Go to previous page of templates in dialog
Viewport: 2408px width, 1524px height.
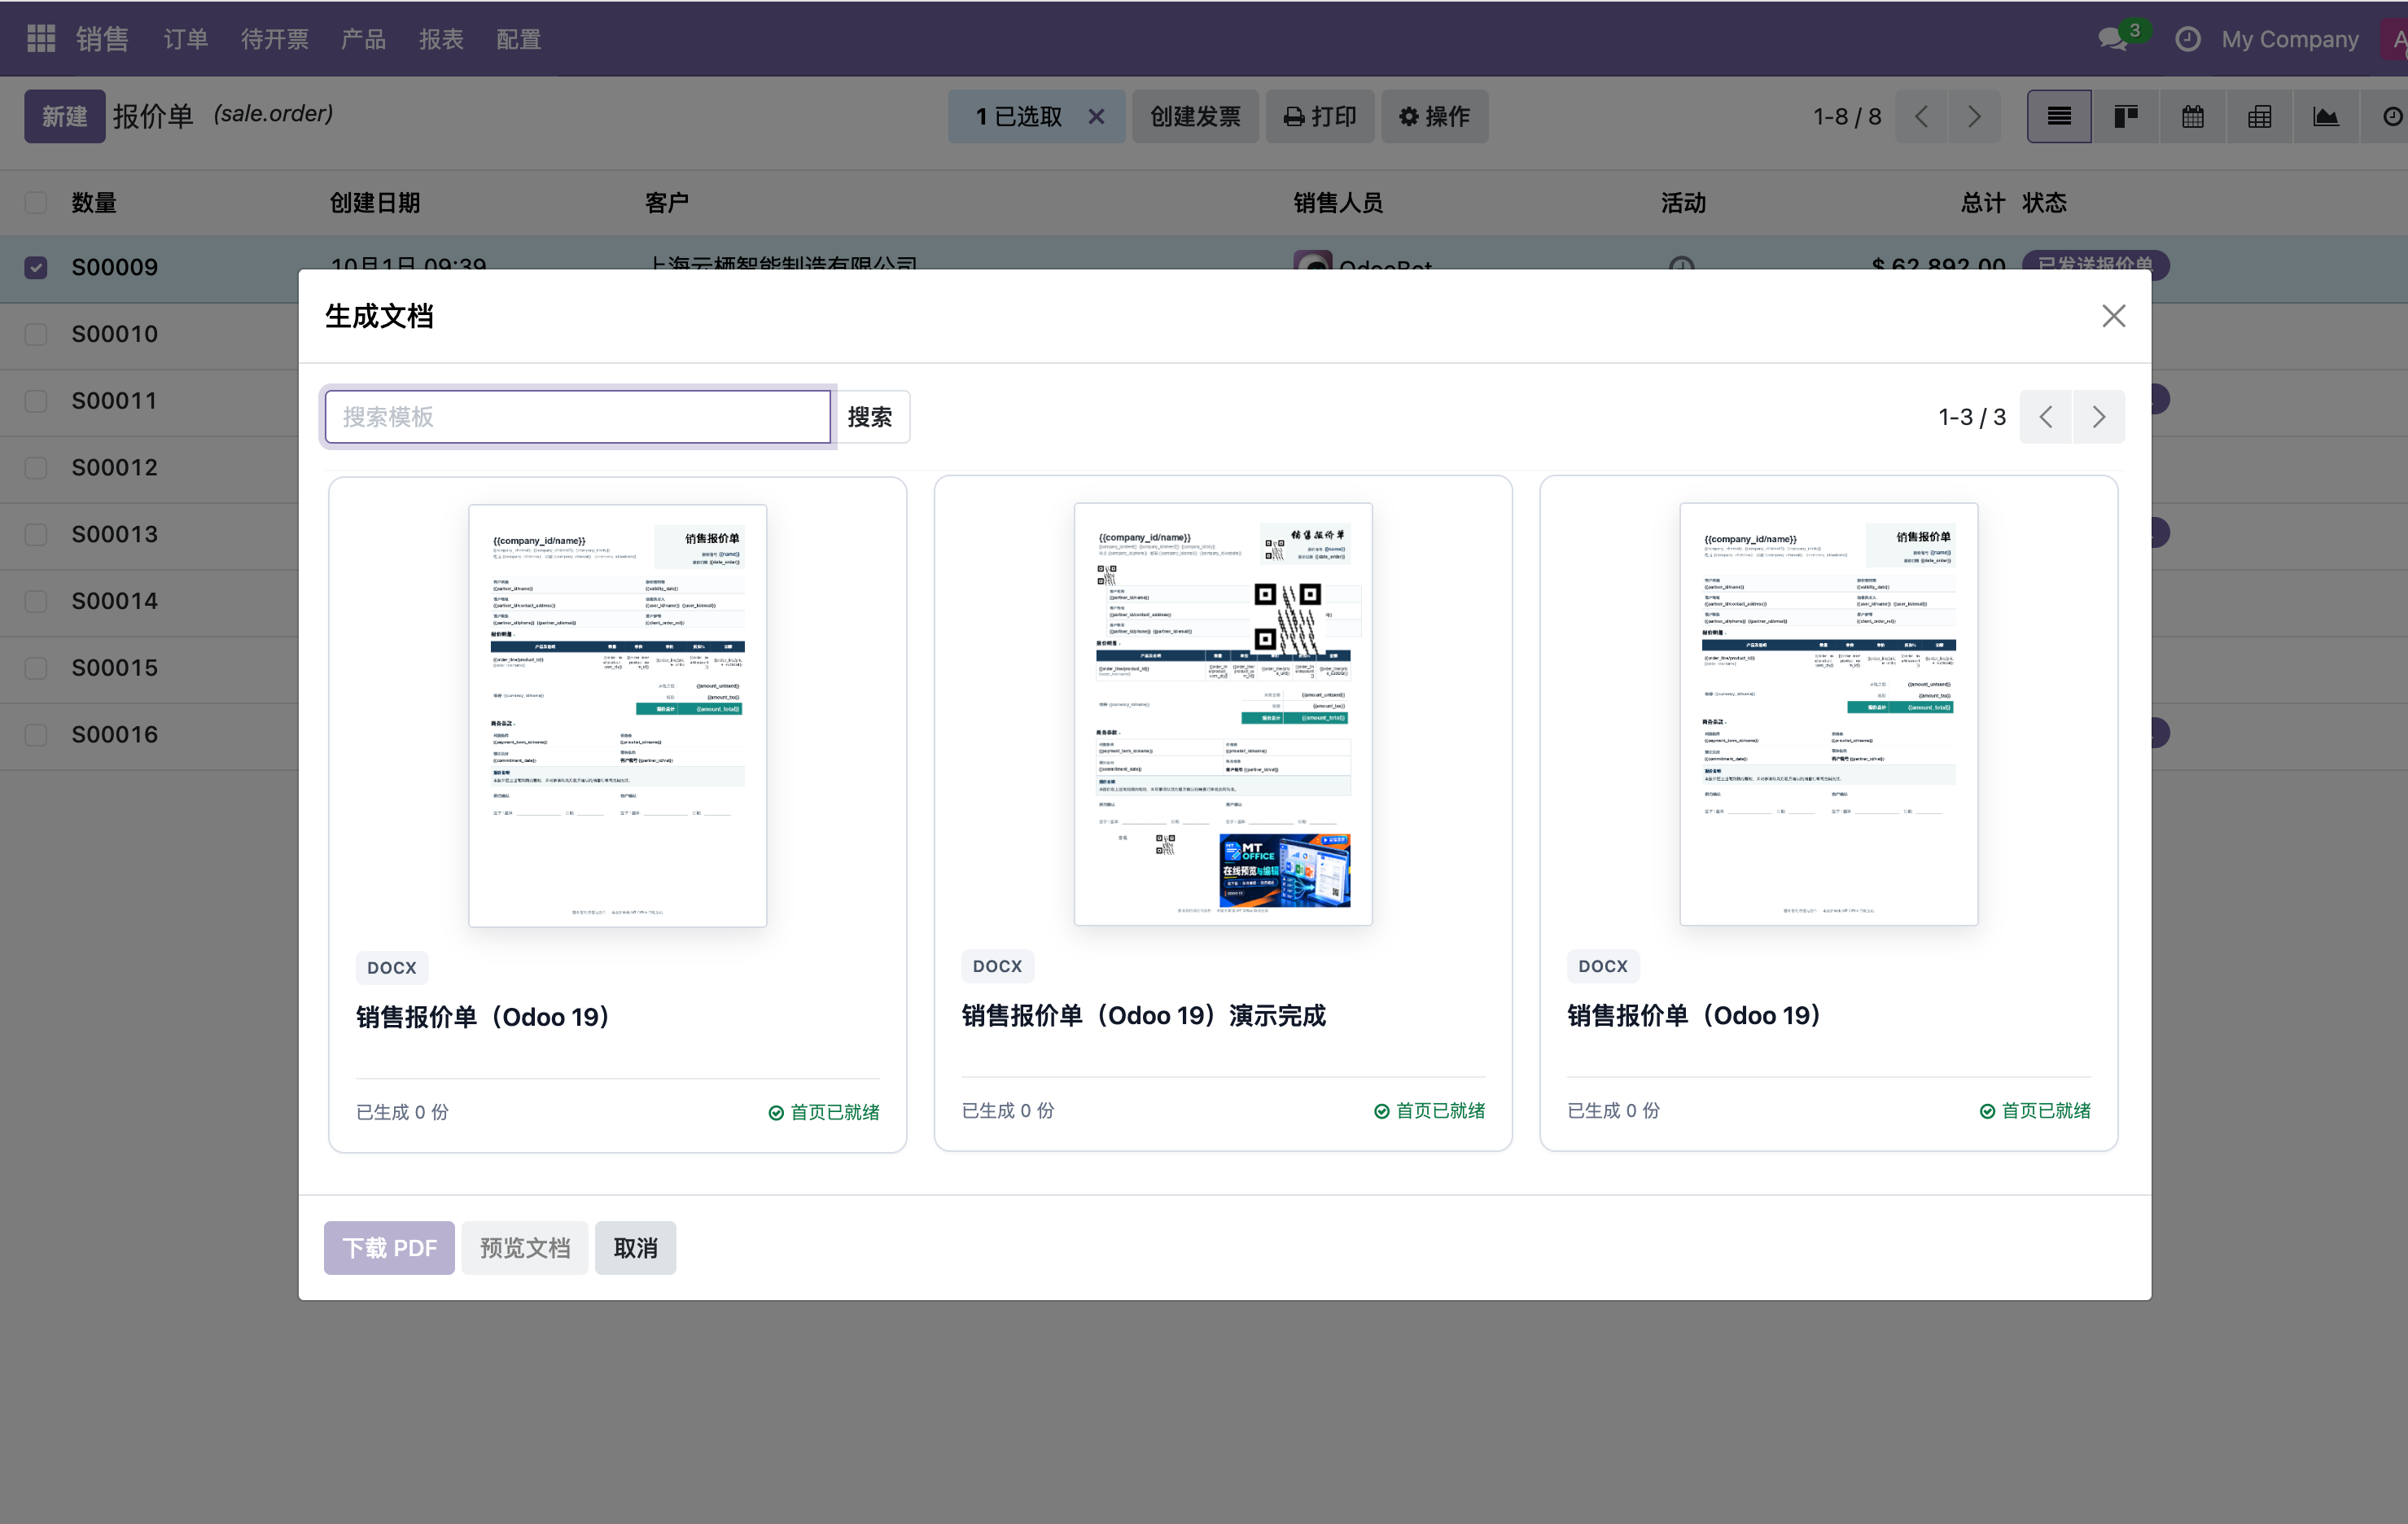(x=2046, y=417)
